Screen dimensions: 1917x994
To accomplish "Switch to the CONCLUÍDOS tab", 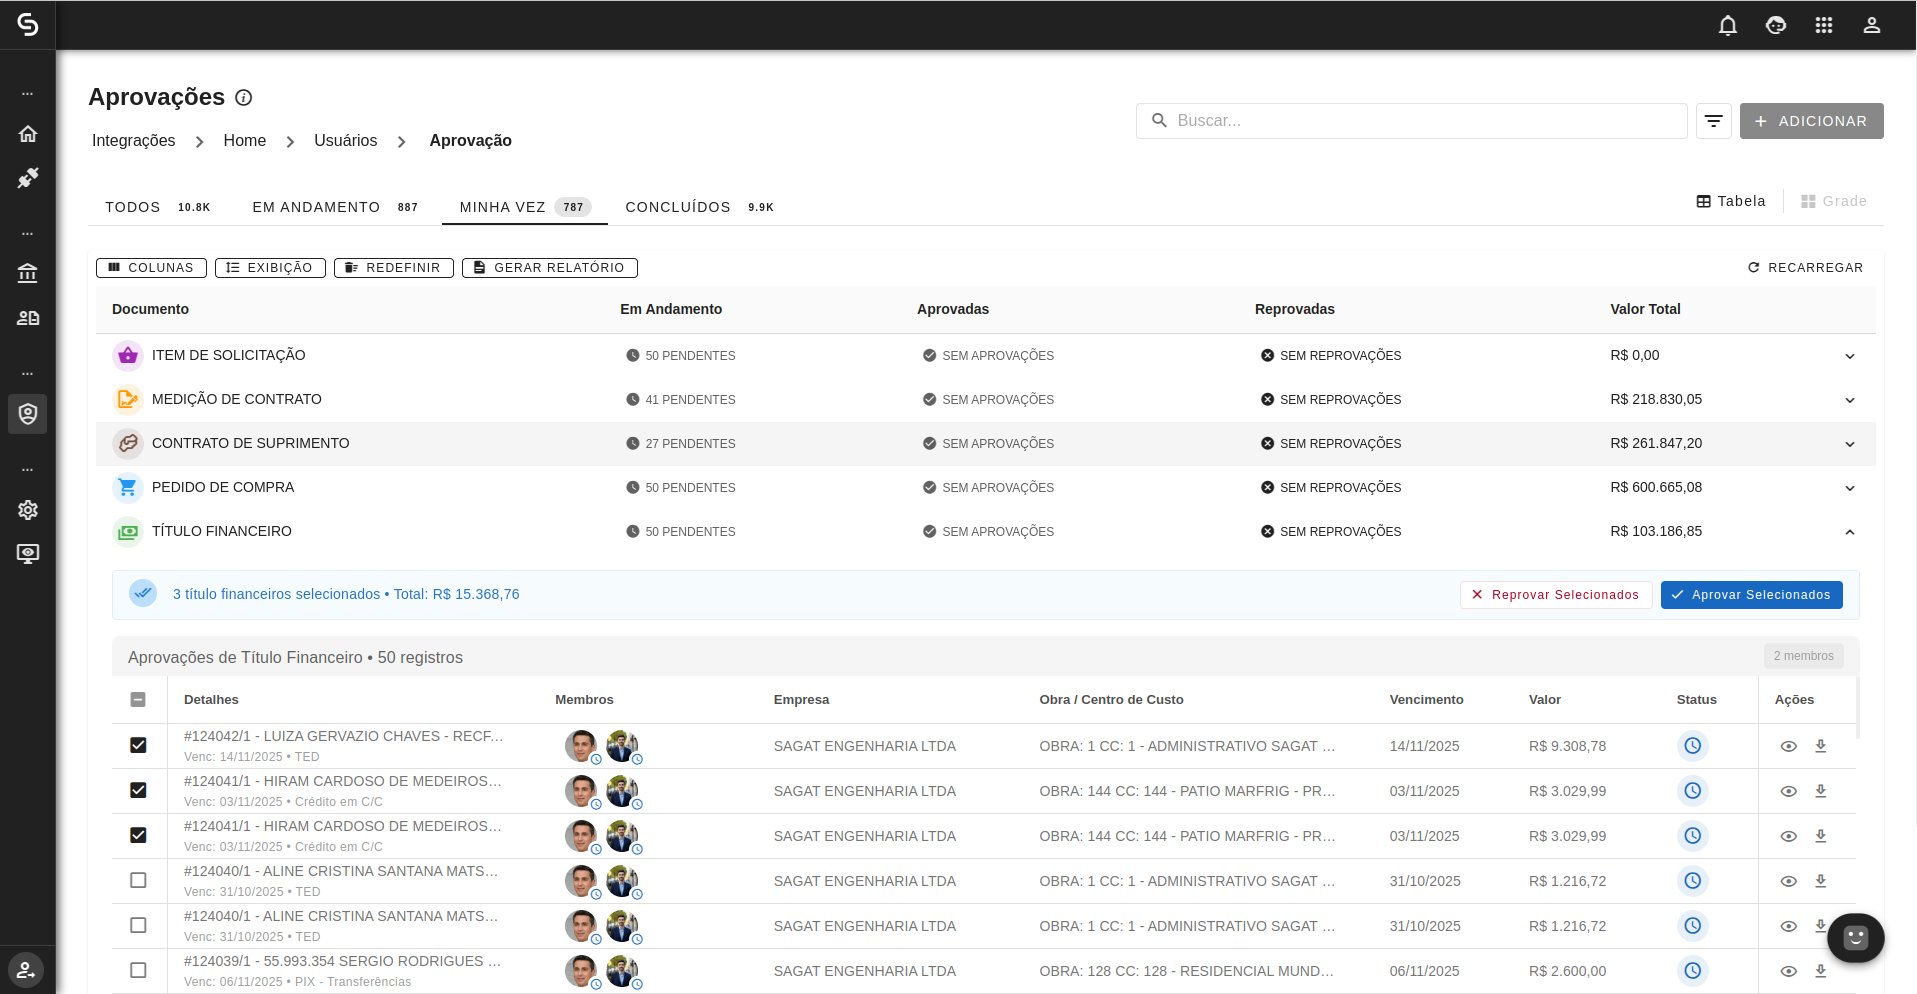I will 699,207.
